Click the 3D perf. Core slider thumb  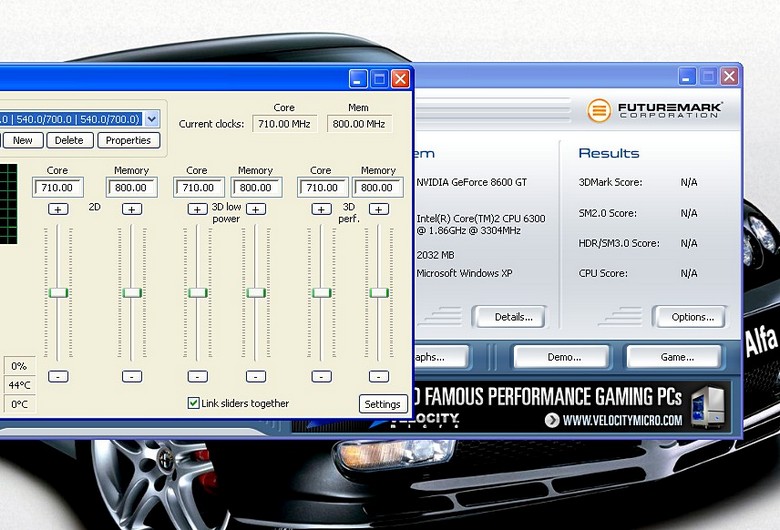click(321, 293)
